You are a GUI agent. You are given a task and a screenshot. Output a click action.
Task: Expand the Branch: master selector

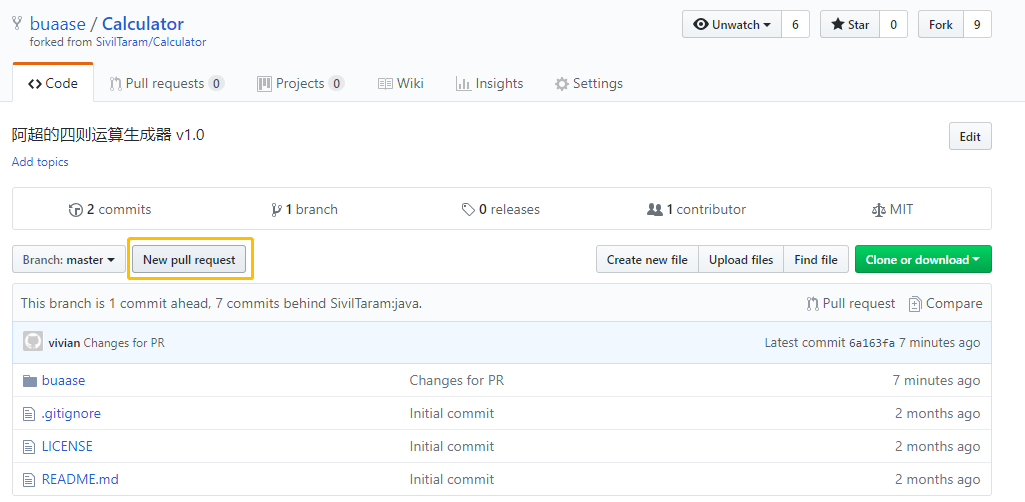pos(69,259)
